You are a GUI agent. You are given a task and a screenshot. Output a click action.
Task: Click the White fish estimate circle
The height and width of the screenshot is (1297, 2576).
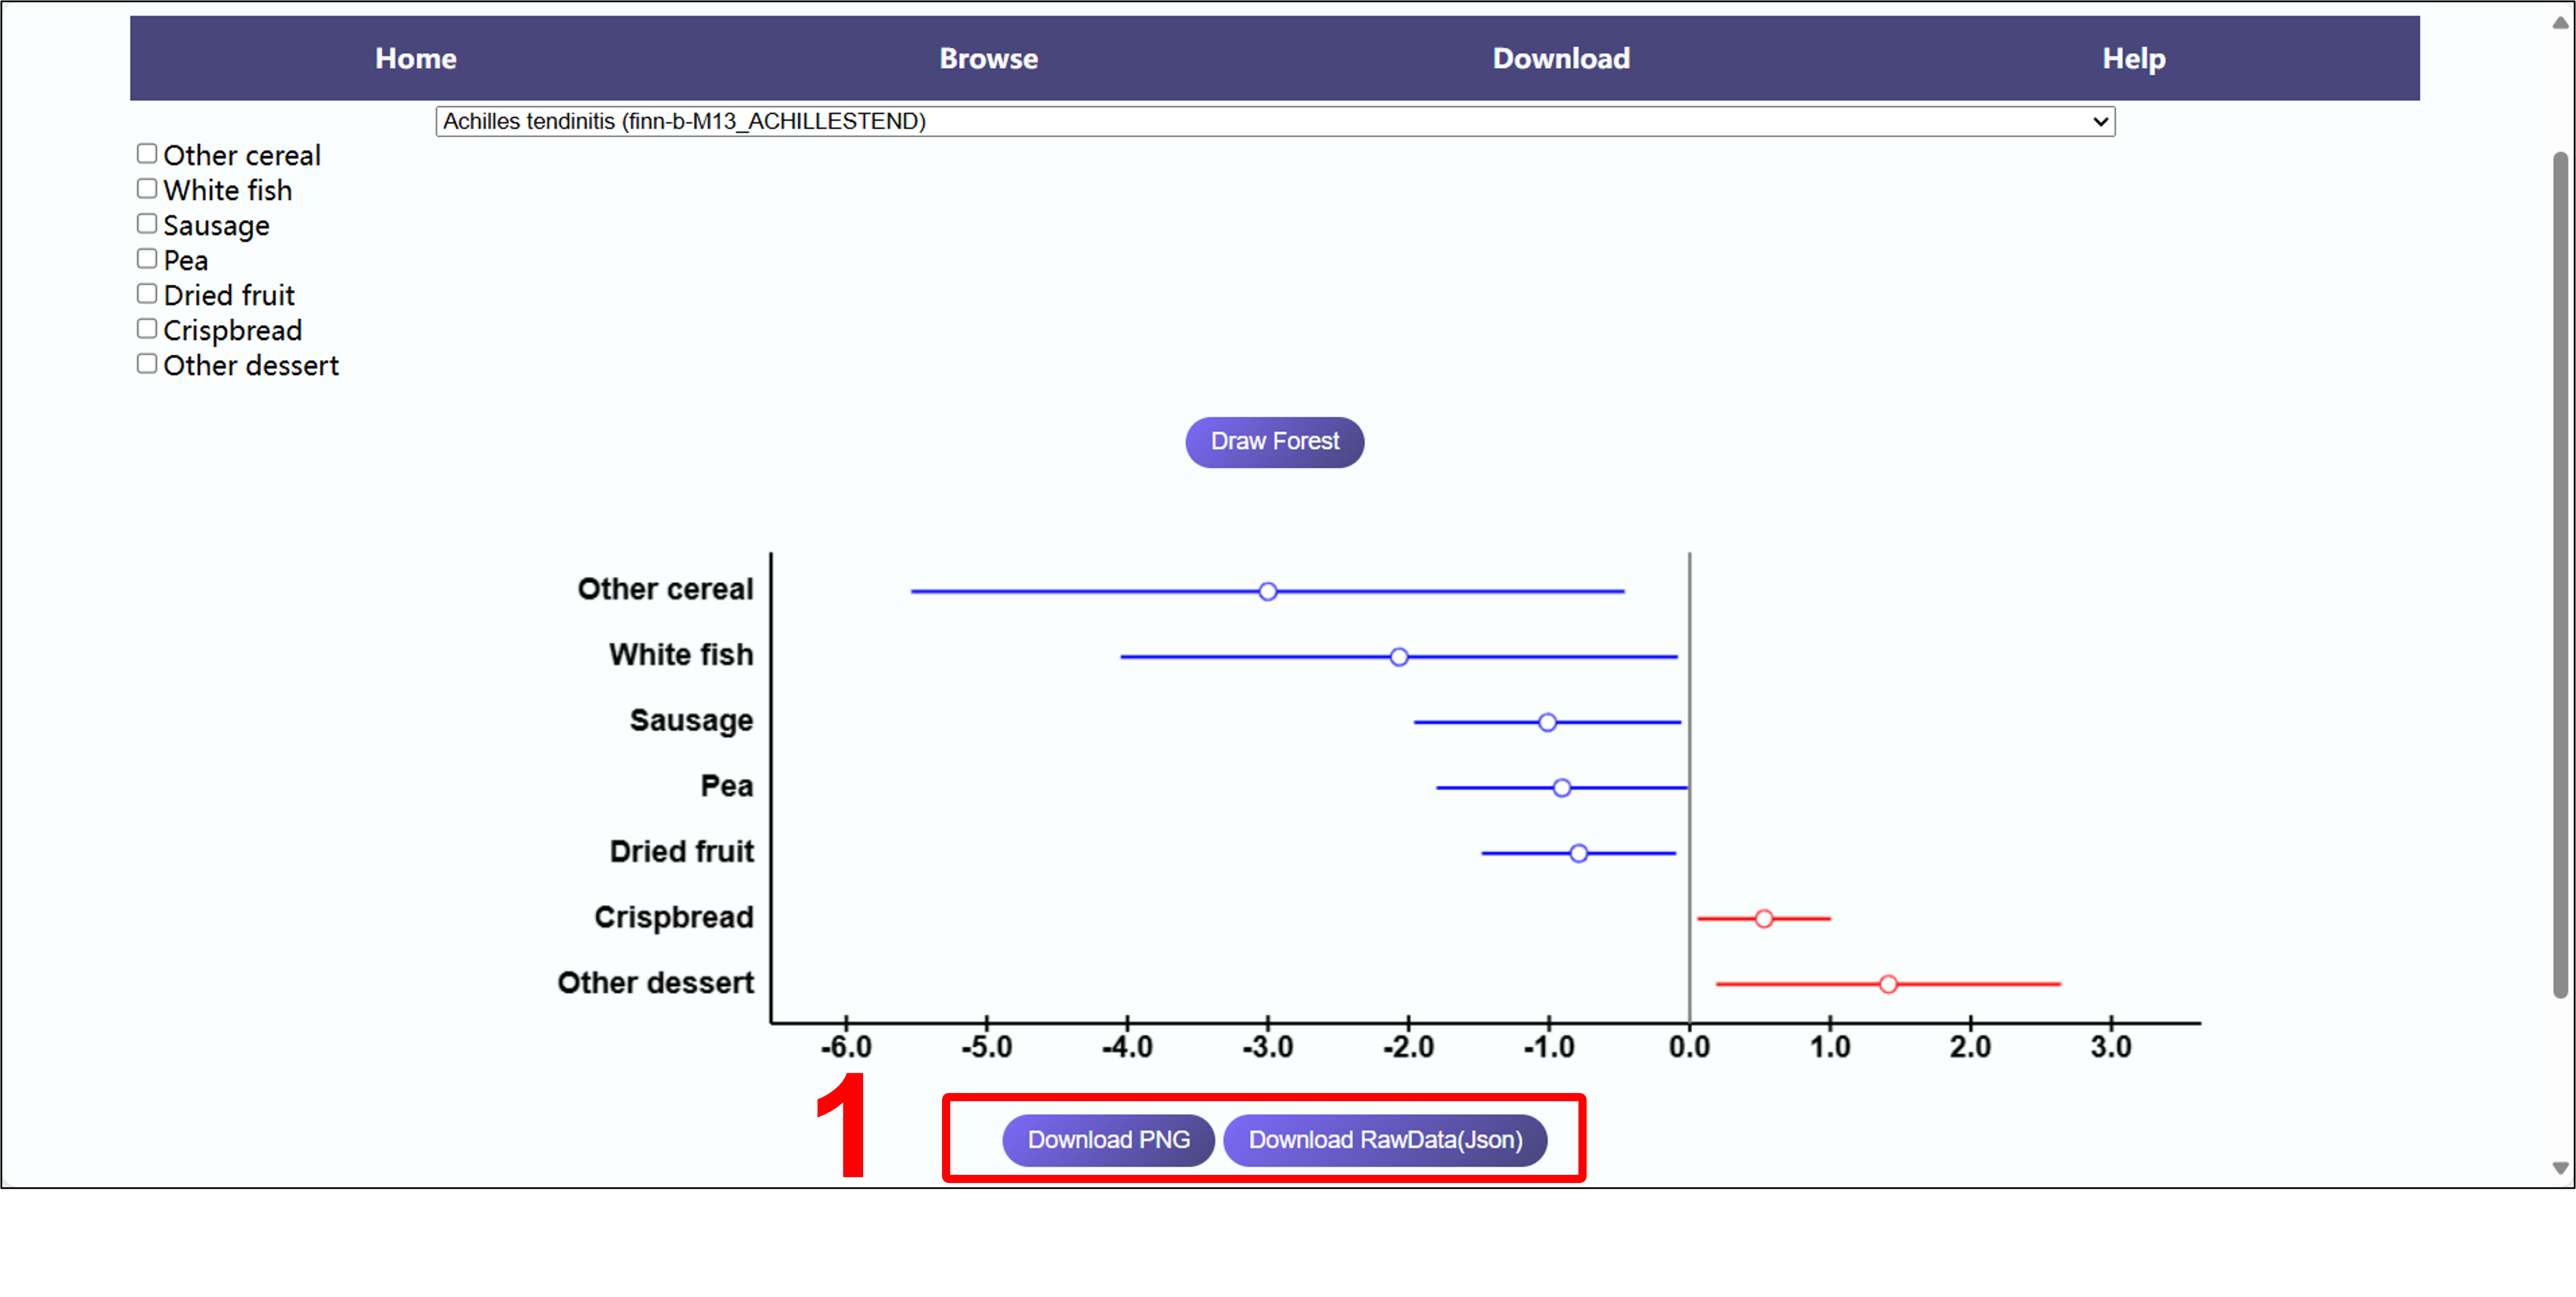1398,657
